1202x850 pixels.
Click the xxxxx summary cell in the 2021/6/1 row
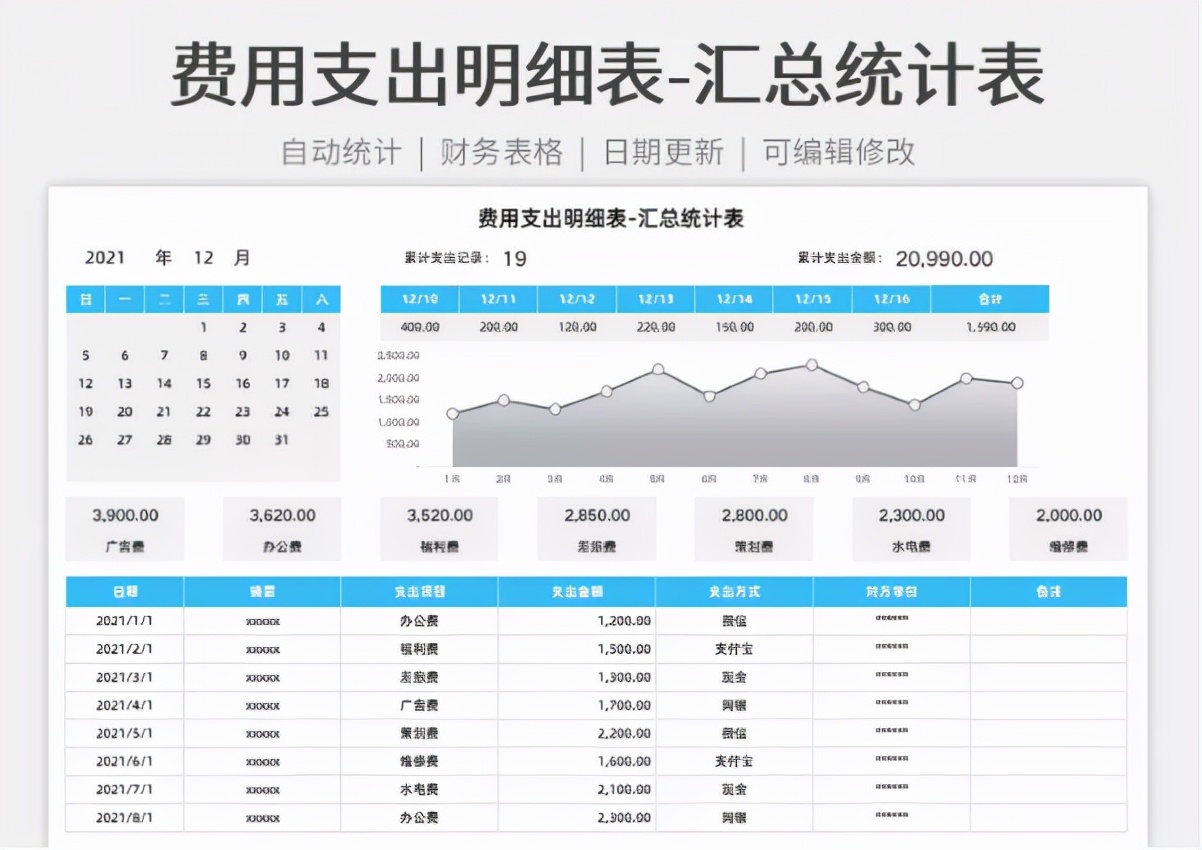pos(262,761)
